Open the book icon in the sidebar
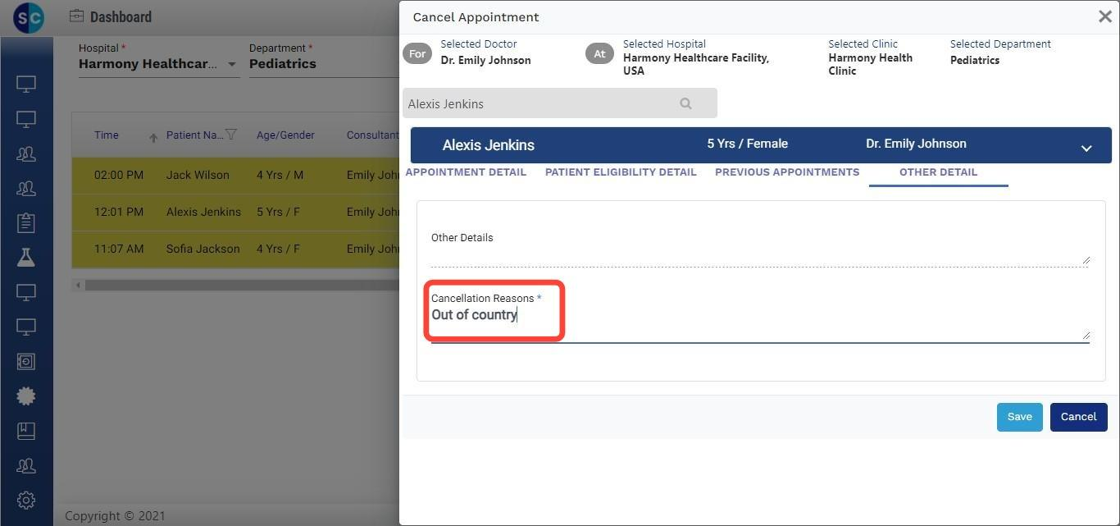The image size is (1120, 526). (26, 431)
